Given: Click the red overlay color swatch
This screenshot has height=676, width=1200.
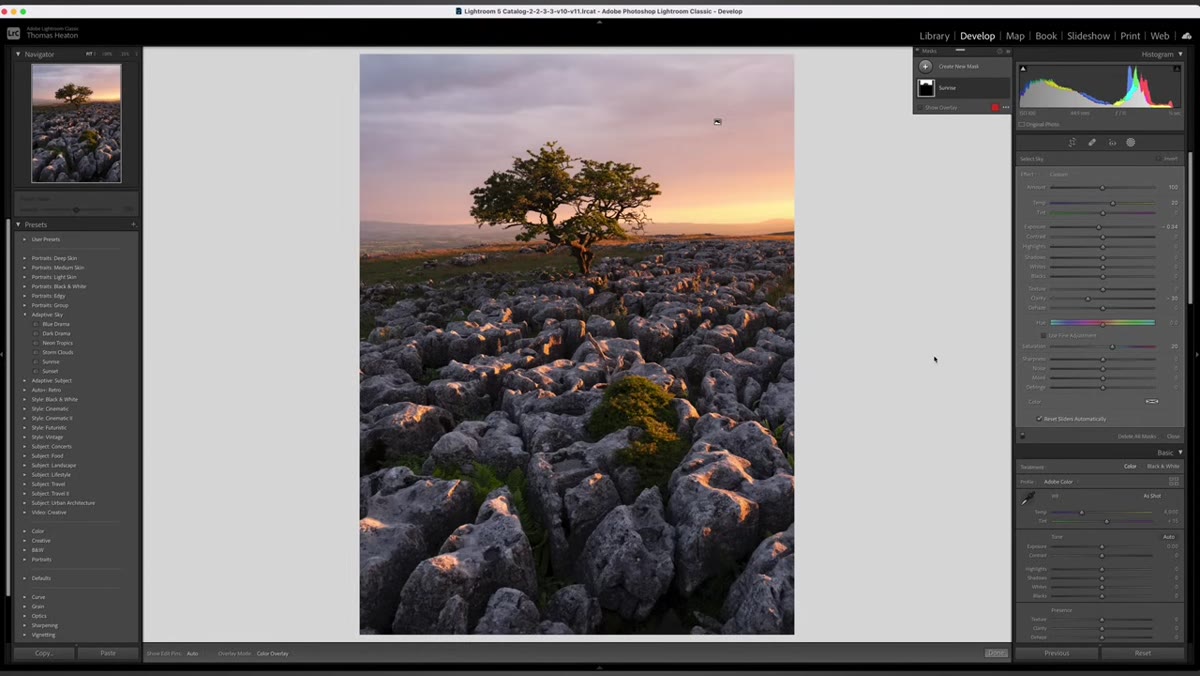Looking at the screenshot, I should click(x=995, y=107).
